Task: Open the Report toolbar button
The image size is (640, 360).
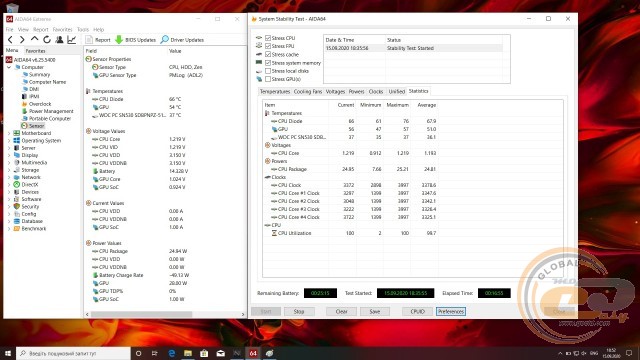Action: [x=98, y=40]
